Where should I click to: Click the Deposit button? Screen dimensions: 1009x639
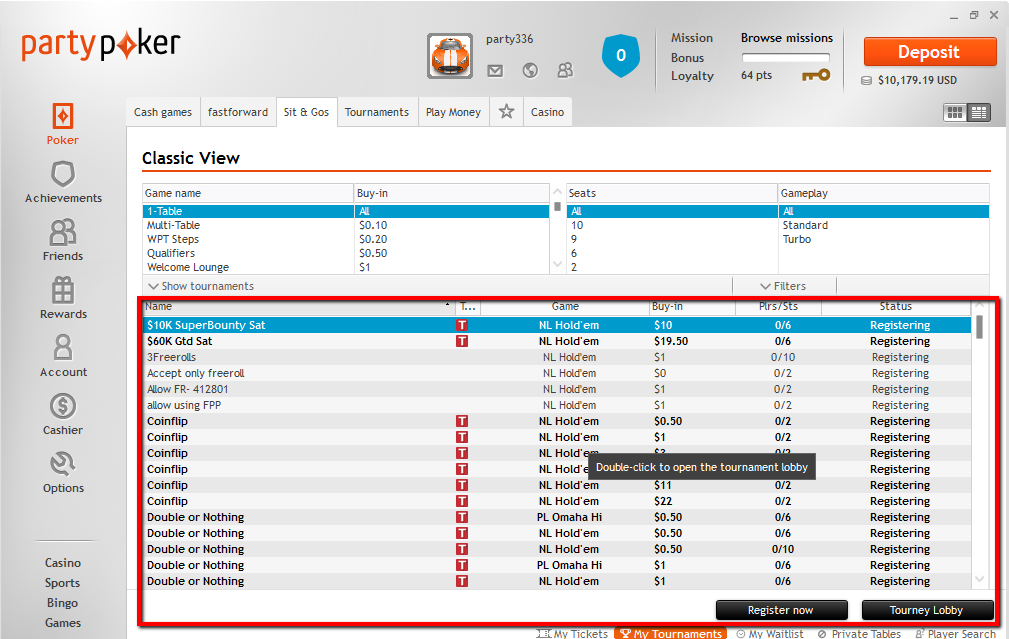click(930, 52)
